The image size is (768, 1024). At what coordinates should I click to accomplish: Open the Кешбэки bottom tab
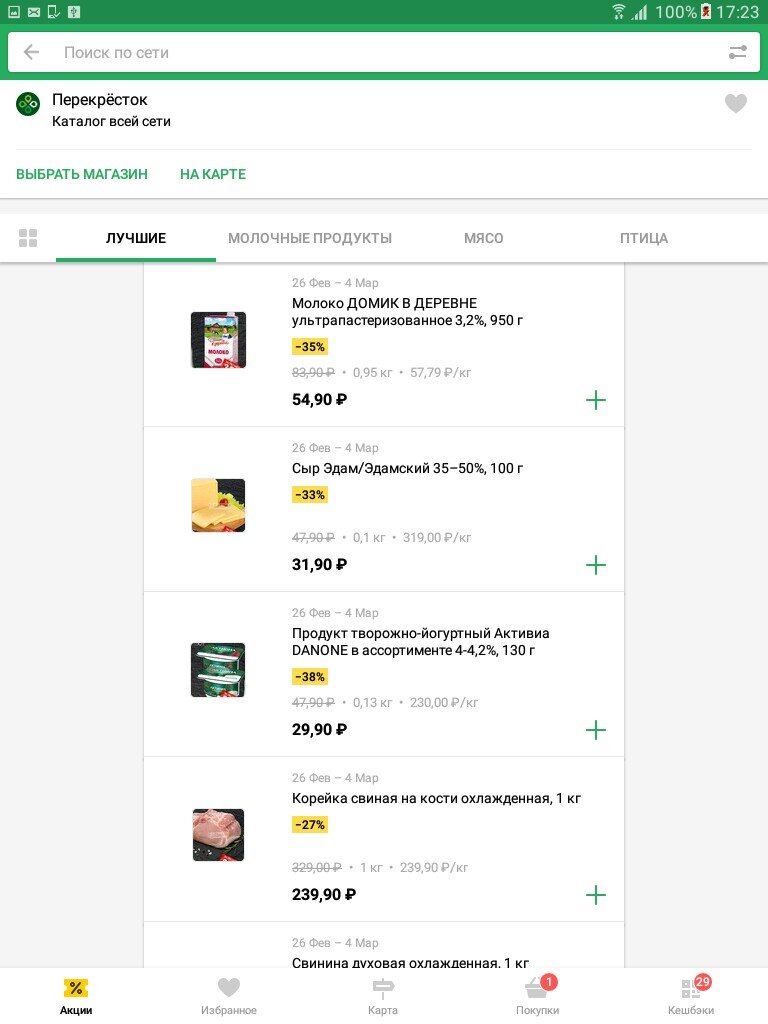(x=691, y=997)
